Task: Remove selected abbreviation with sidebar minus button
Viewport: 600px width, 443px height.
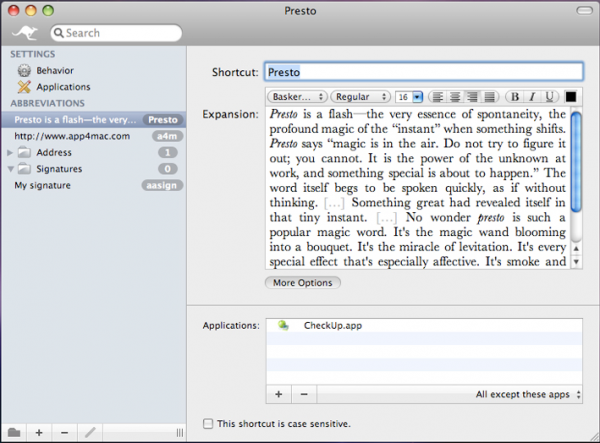Action: pyautogui.click(x=64, y=432)
